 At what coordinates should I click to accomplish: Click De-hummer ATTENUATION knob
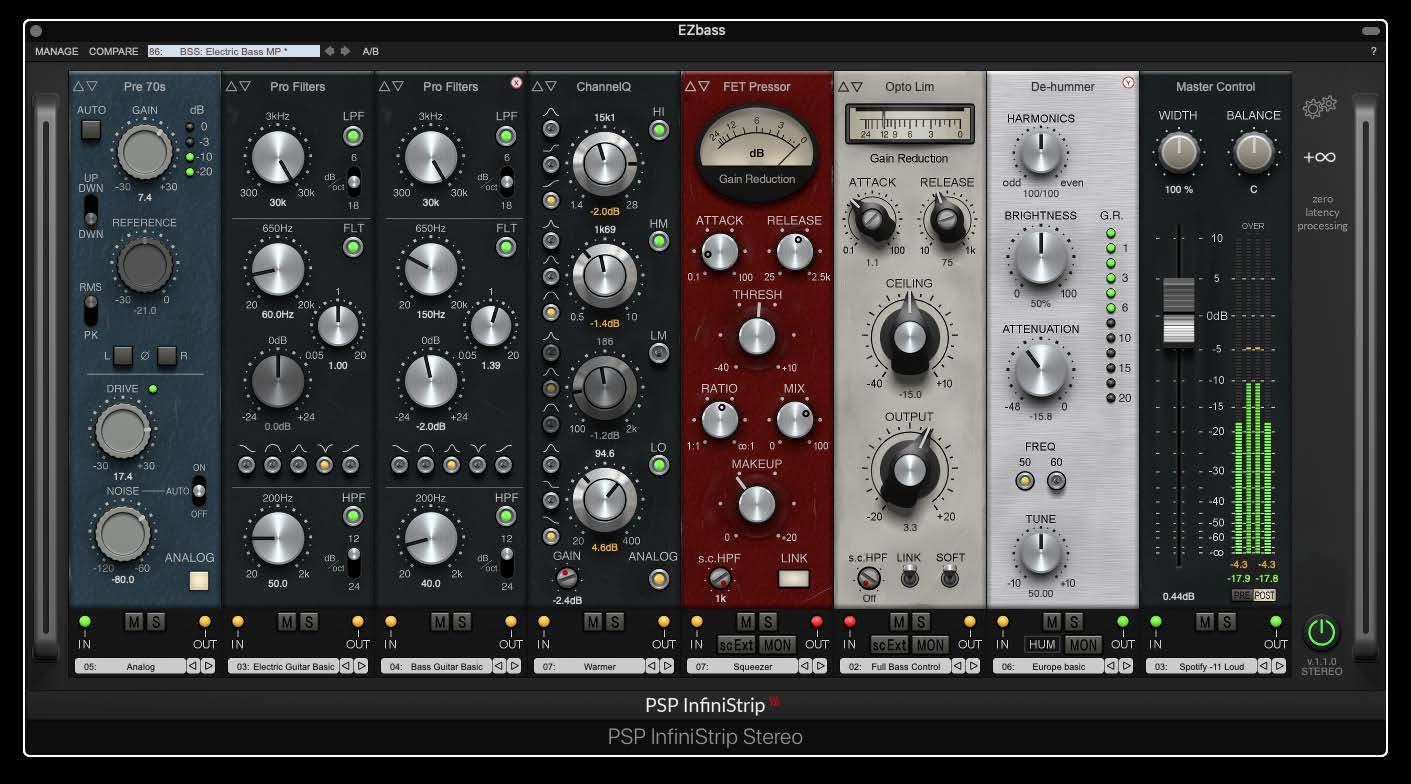point(1040,370)
